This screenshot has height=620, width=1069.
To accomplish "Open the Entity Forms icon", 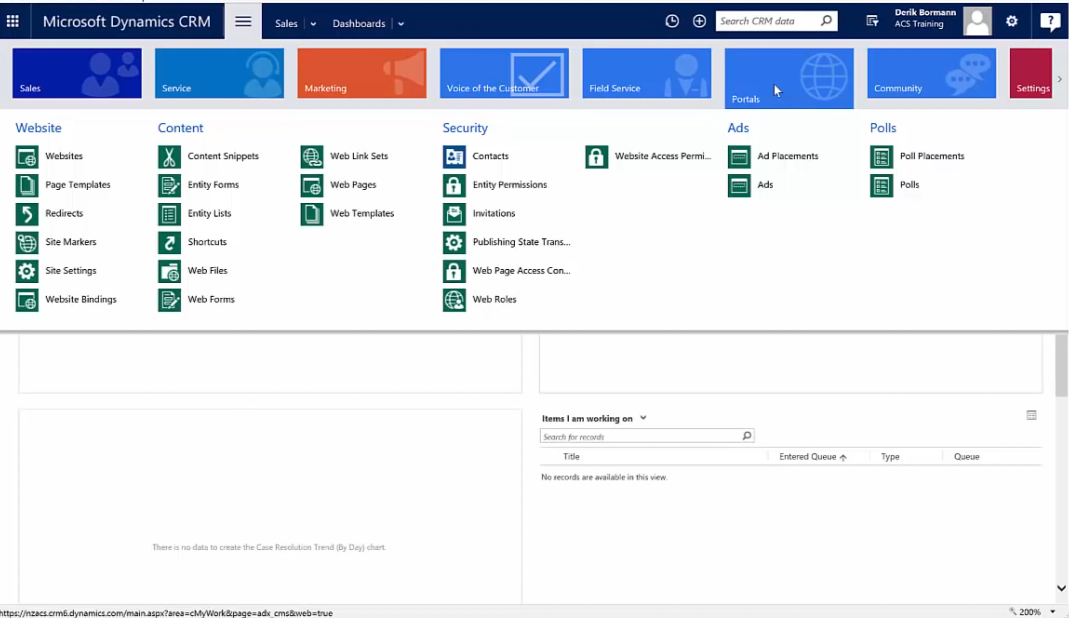I will click(x=169, y=186).
